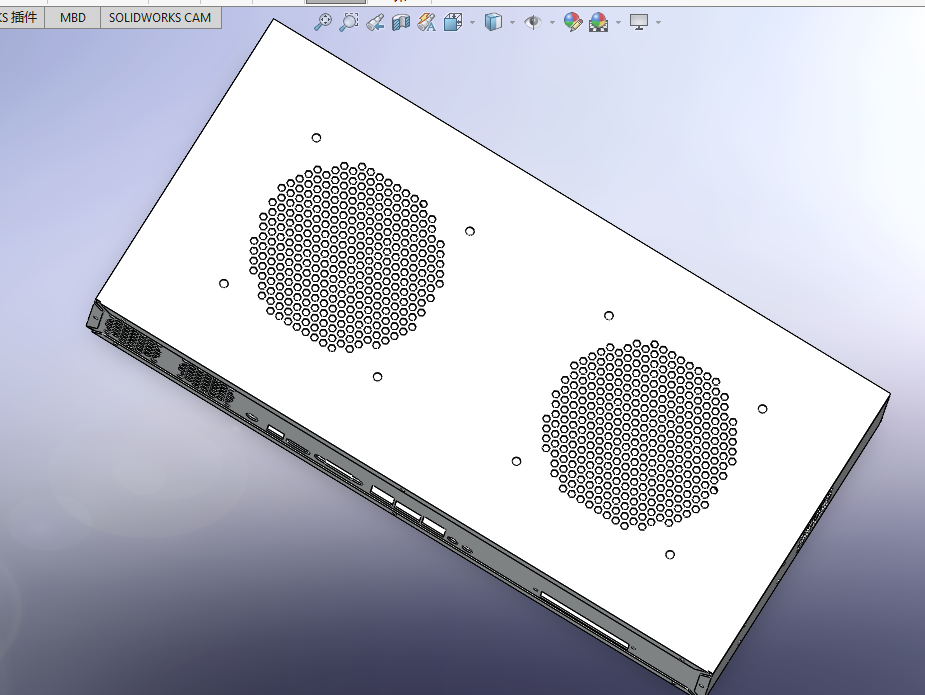Click the View Orientation cube icon
Viewport: 925px width, 695px height.
pos(453,22)
